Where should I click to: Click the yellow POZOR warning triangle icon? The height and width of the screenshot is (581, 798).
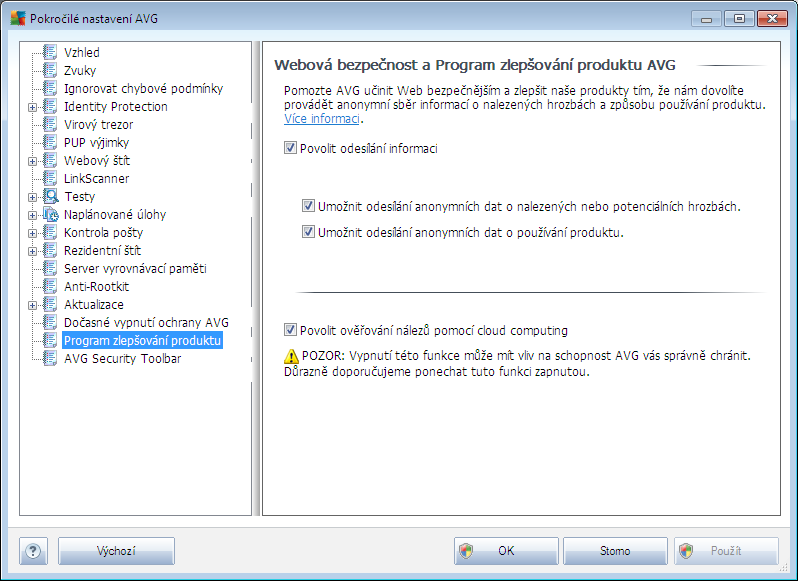click(x=291, y=356)
